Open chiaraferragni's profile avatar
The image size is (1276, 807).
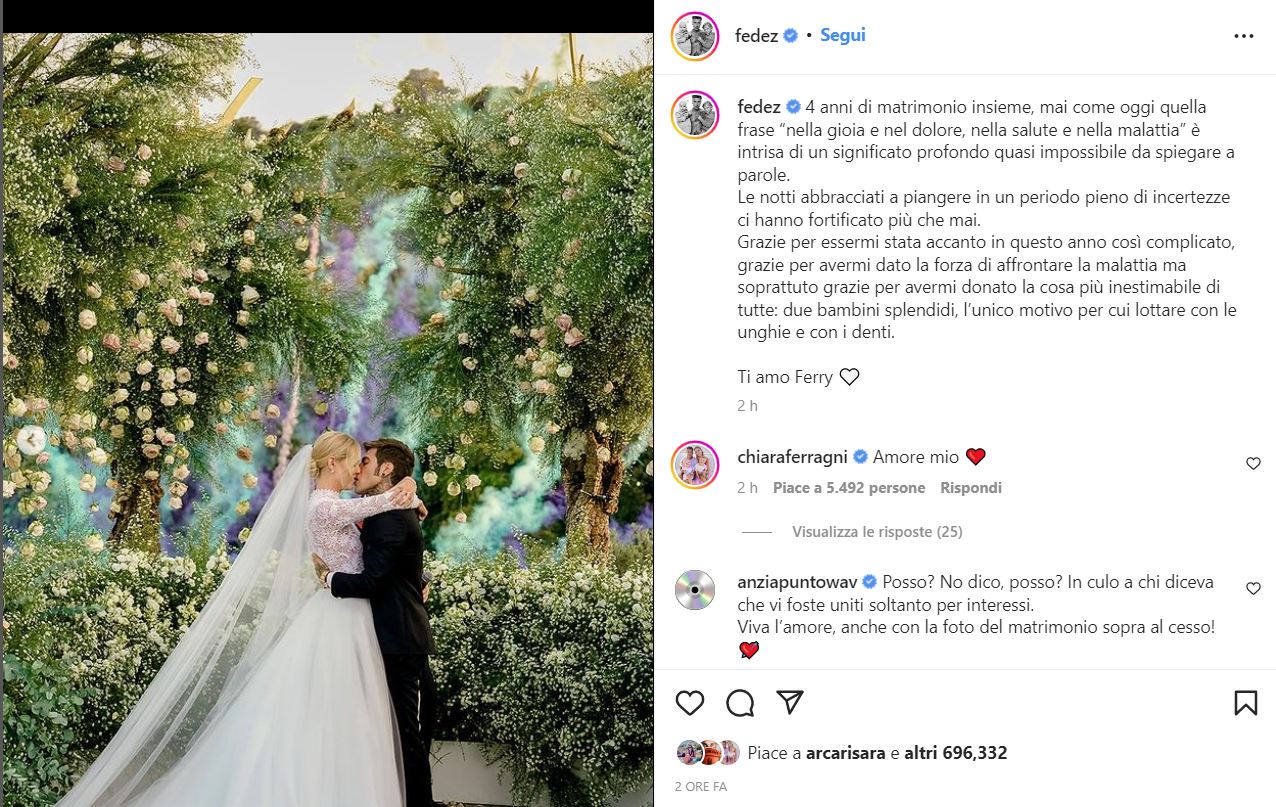(x=694, y=464)
